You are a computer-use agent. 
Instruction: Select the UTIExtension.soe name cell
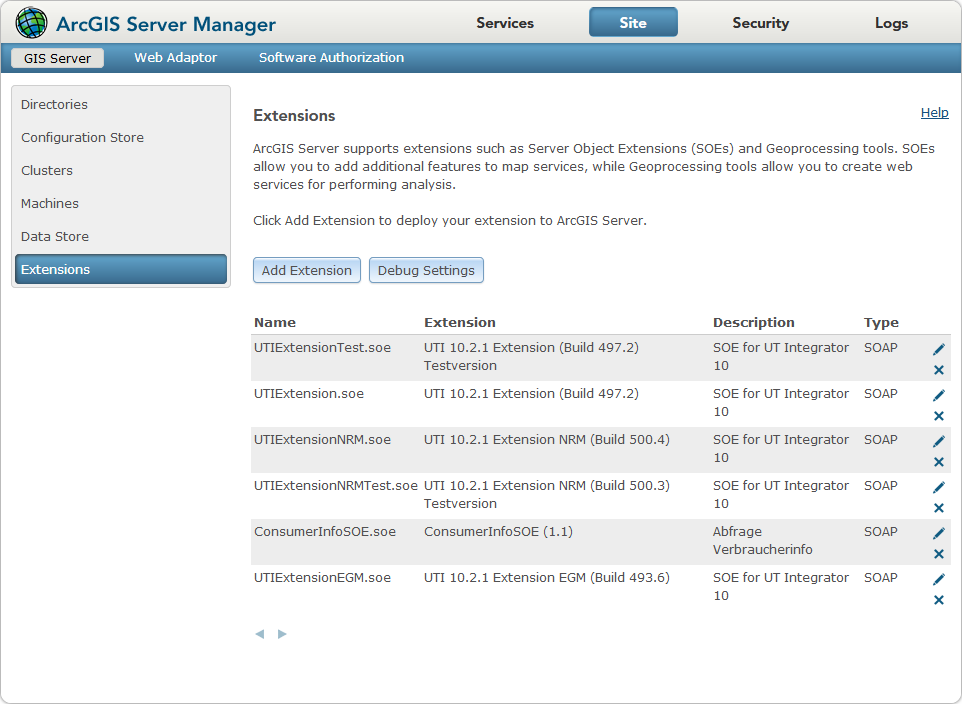(x=309, y=393)
